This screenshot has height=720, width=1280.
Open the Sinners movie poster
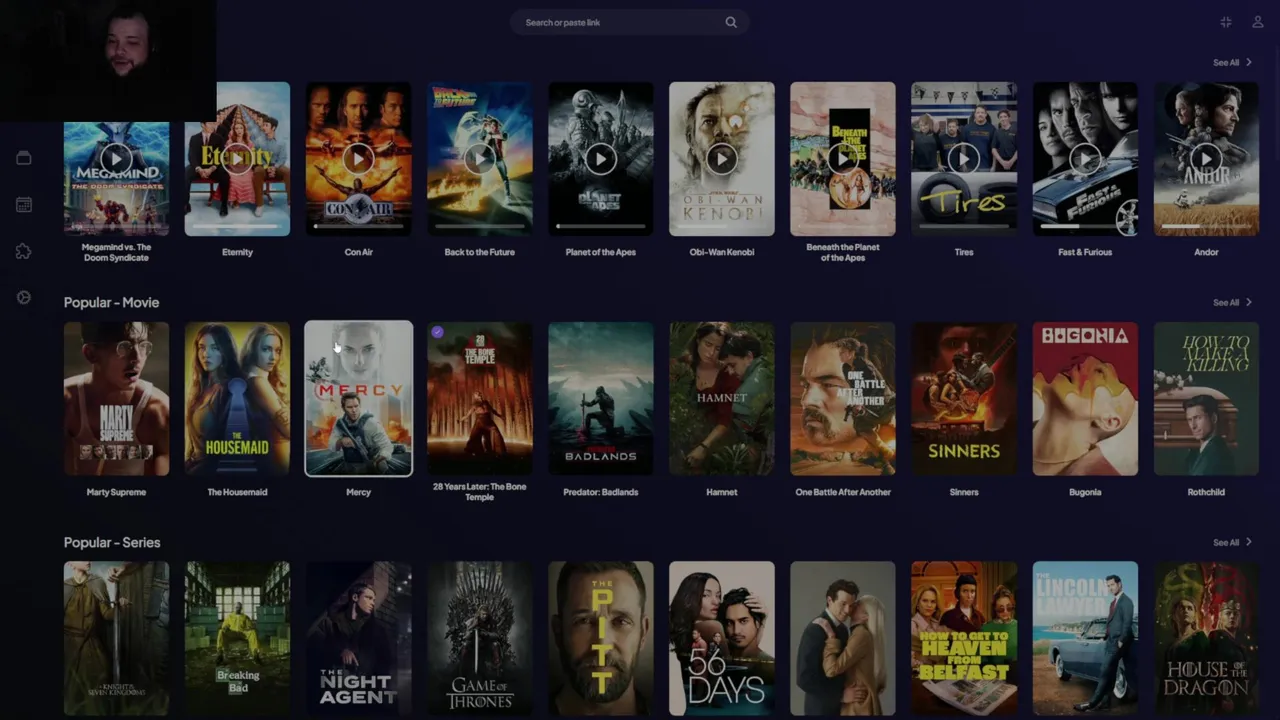964,399
